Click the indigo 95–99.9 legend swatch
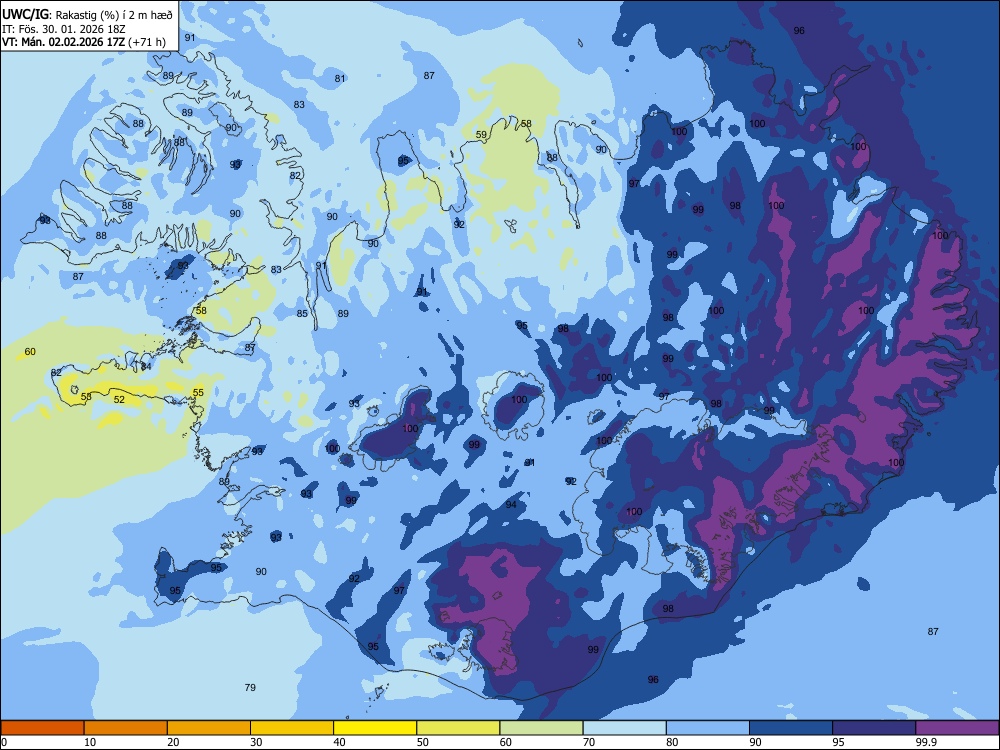The image size is (1000, 750). pos(874,728)
